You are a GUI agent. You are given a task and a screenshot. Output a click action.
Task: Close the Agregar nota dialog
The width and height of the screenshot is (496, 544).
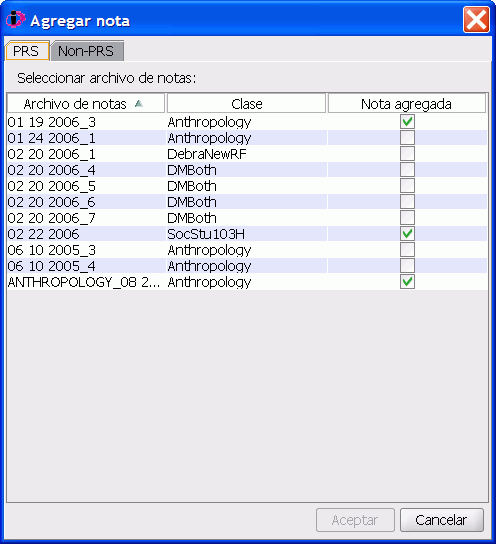coord(476,20)
